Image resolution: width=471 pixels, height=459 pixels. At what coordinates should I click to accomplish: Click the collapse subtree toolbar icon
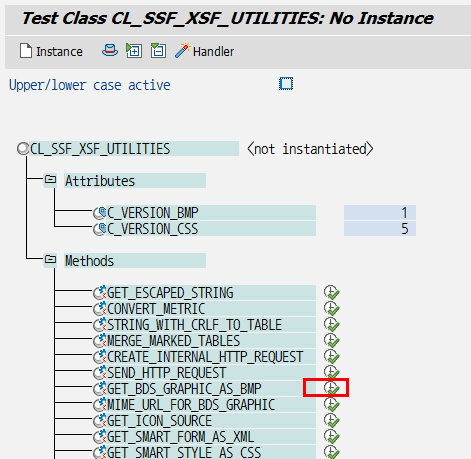[x=158, y=51]
